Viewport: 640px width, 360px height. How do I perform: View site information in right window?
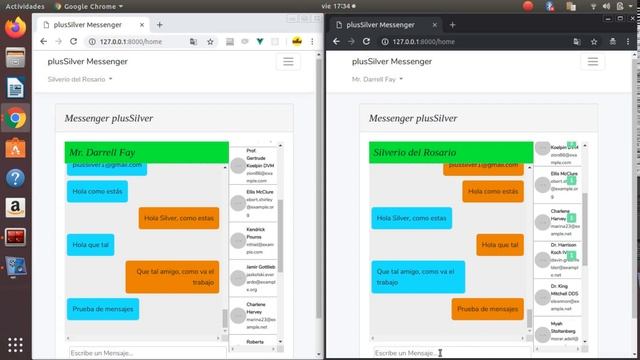coord(385,42)
